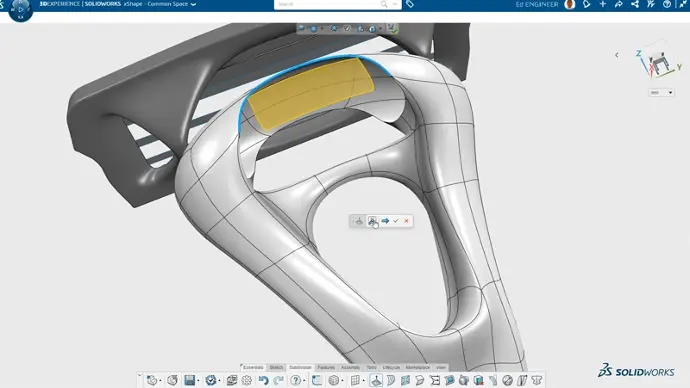
Task: Click the plus Add icon in header
Action: click(x=602, y=4)
